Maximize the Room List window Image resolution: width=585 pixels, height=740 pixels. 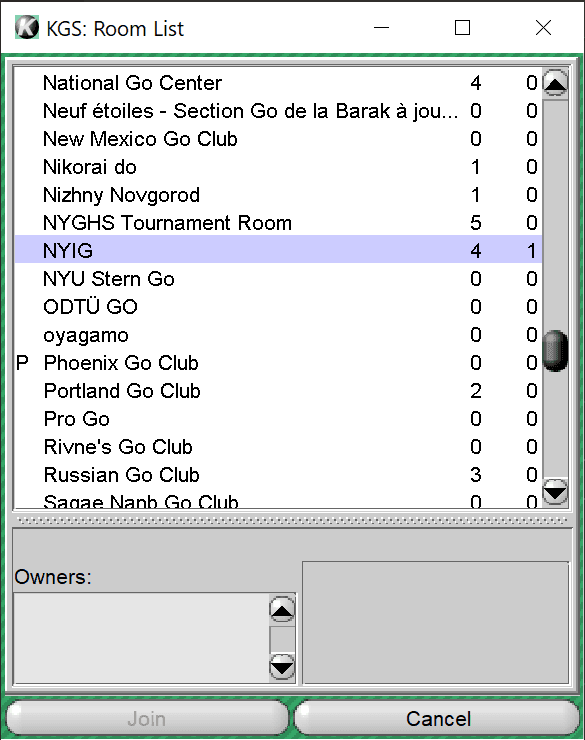pos(462,27)
